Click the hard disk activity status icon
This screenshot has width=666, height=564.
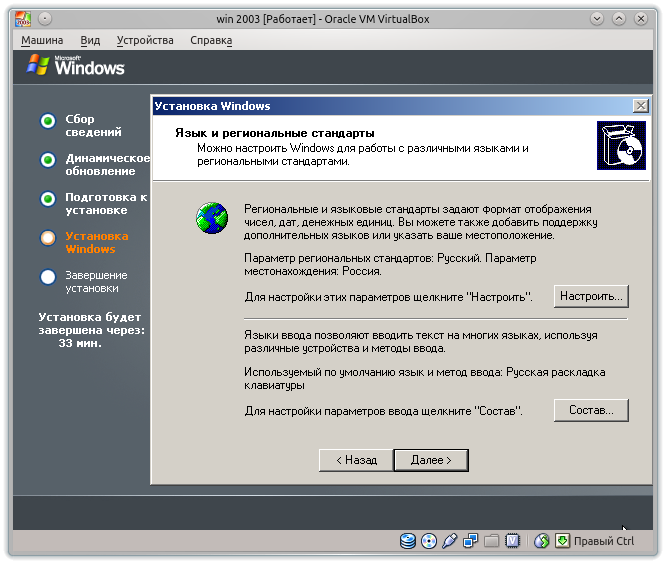pyautogui.click(x=408, y=541)
